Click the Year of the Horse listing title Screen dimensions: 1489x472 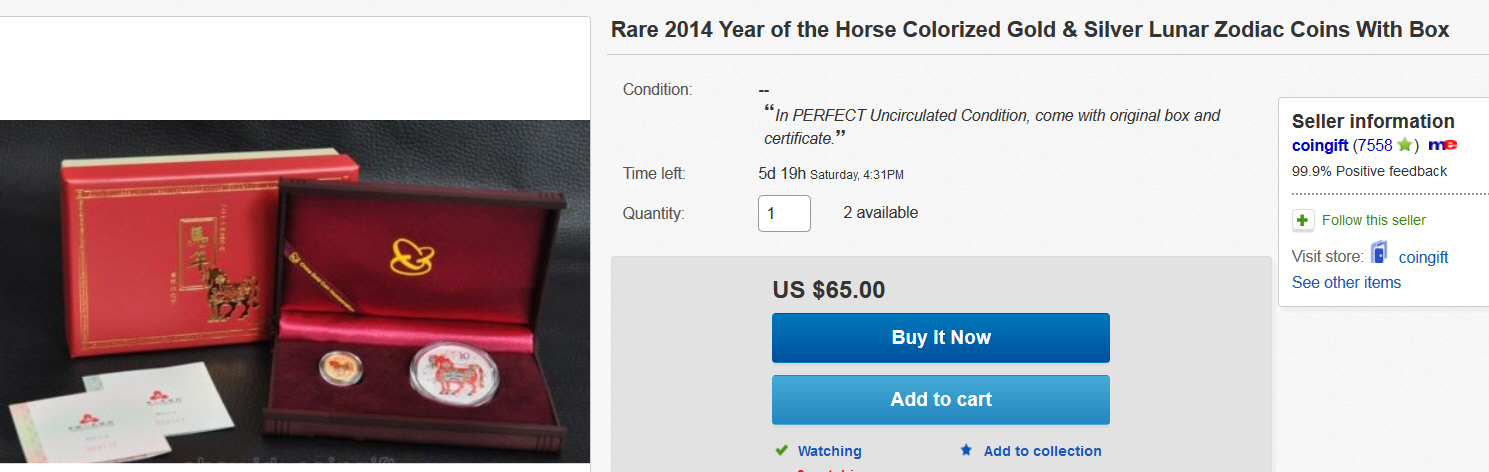(x=1030, y=30)
